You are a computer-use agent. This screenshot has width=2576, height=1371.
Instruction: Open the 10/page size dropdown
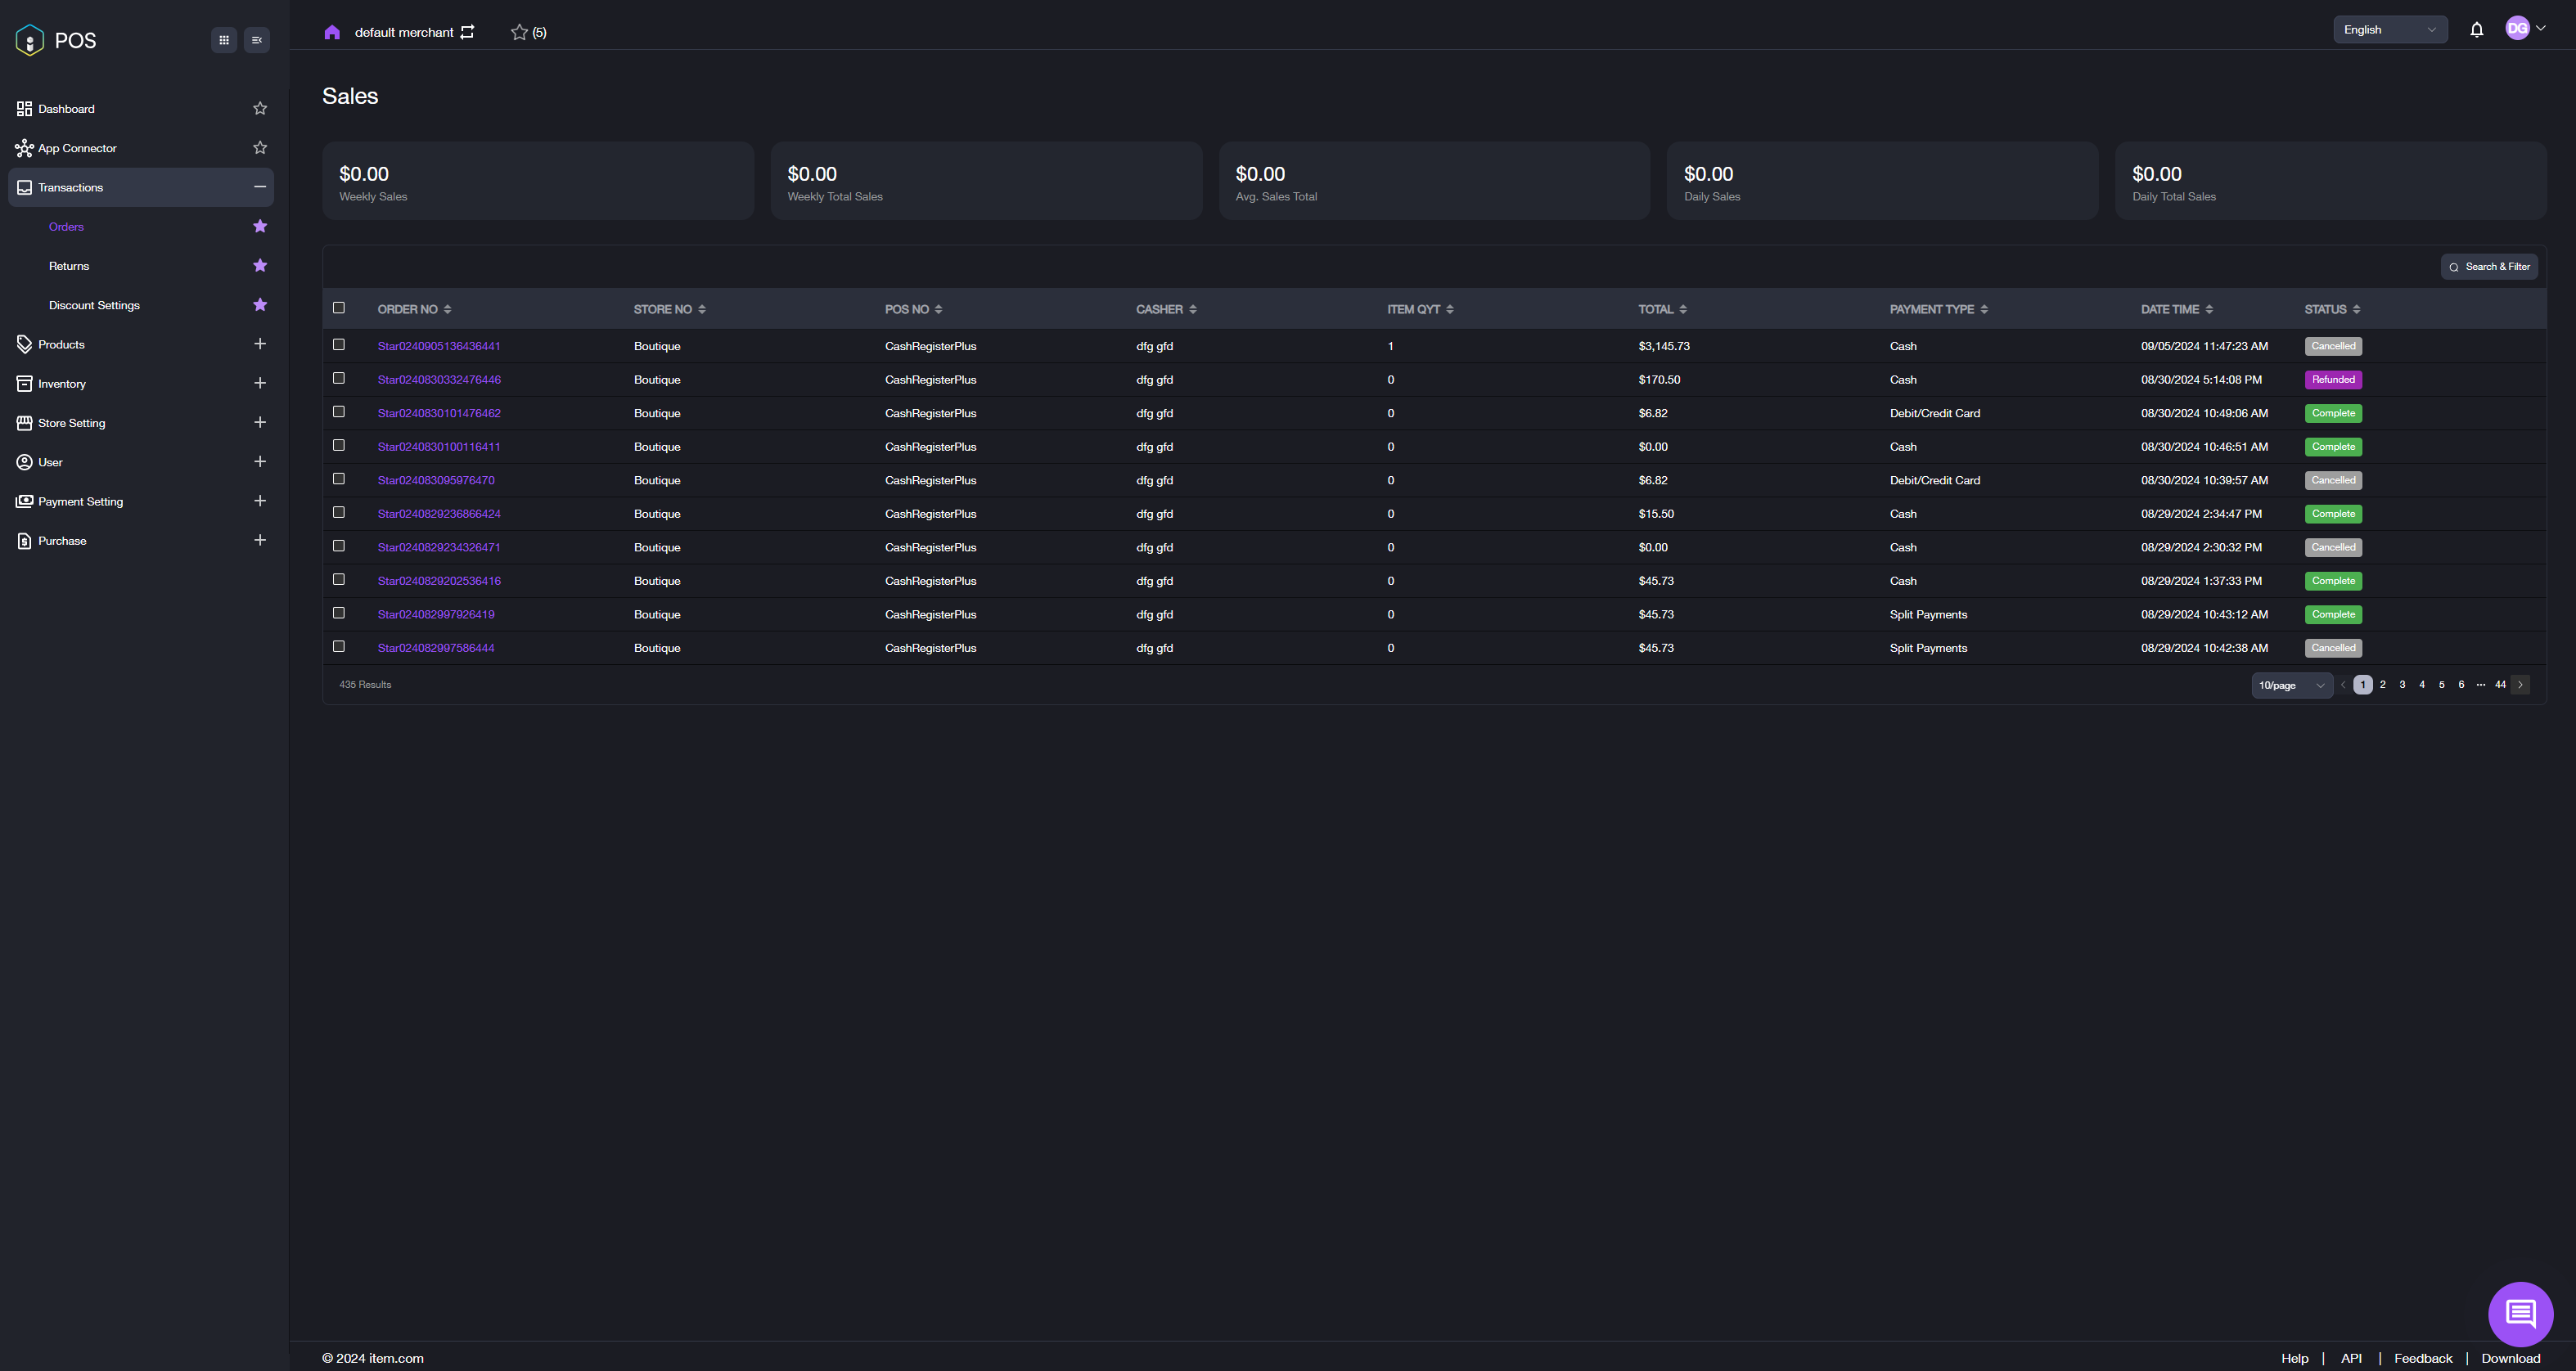coord(2291,685)
